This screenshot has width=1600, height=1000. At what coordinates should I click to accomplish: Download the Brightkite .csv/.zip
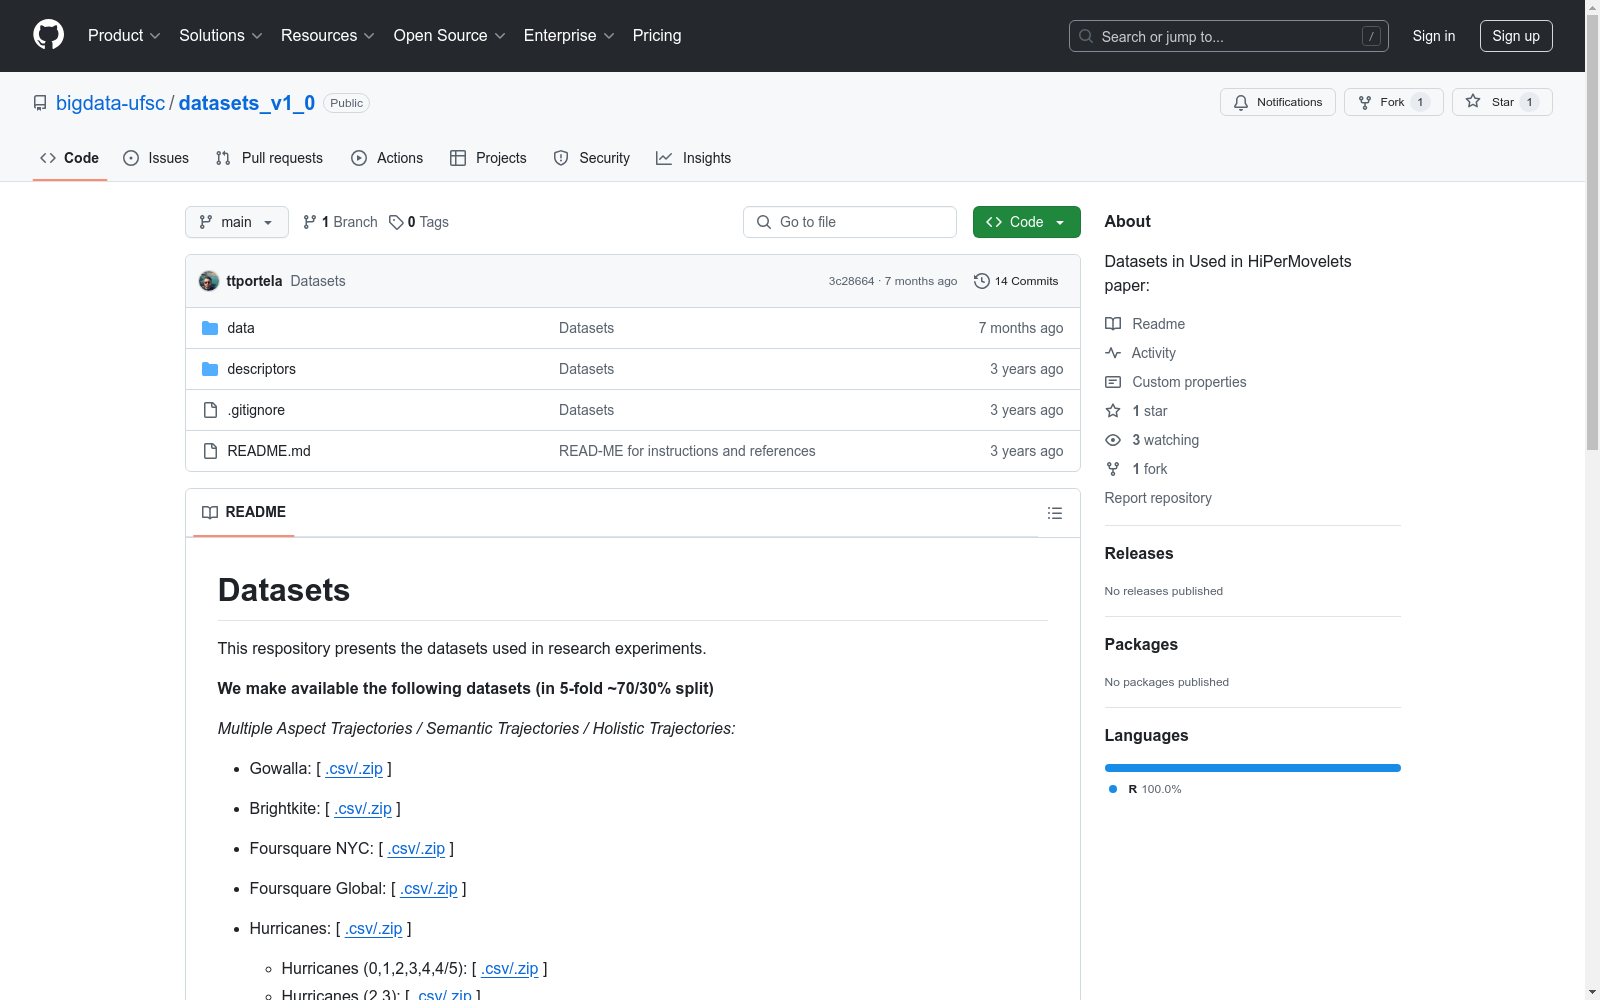[x=363, y=808]
